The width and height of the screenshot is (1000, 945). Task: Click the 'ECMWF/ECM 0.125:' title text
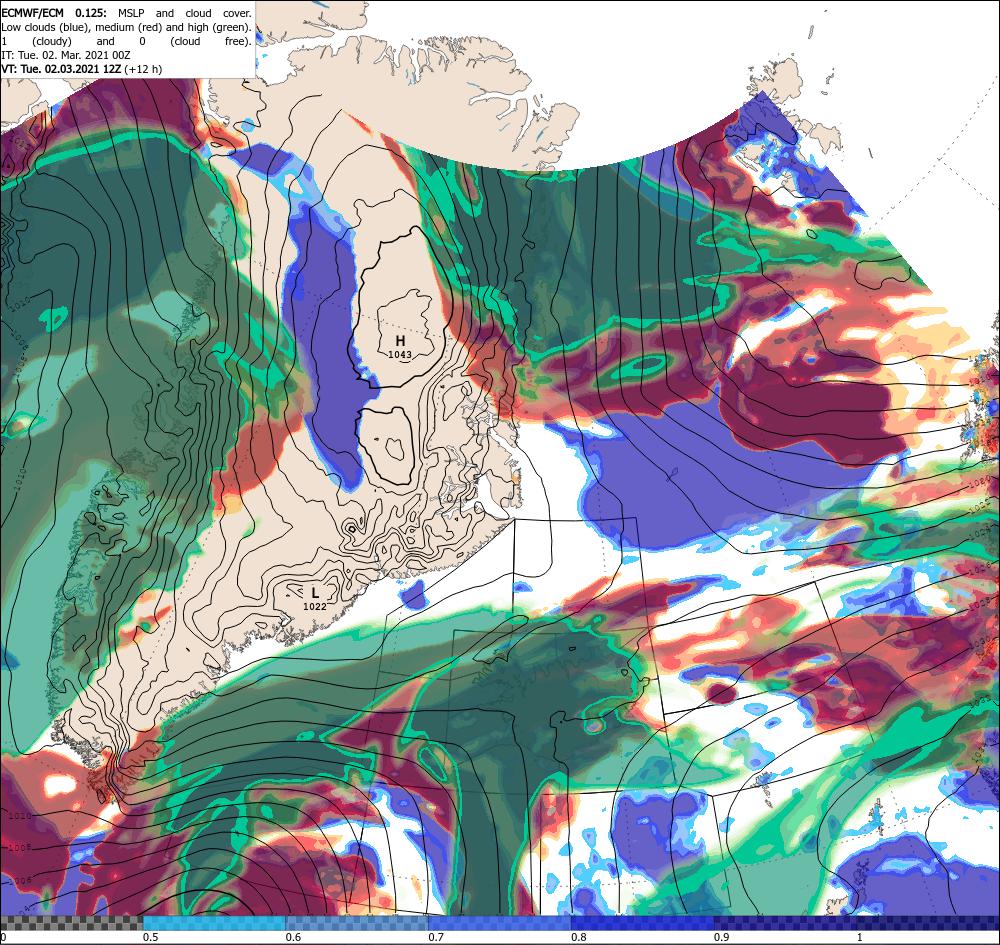pyautogui.click(x=52, y=13)
